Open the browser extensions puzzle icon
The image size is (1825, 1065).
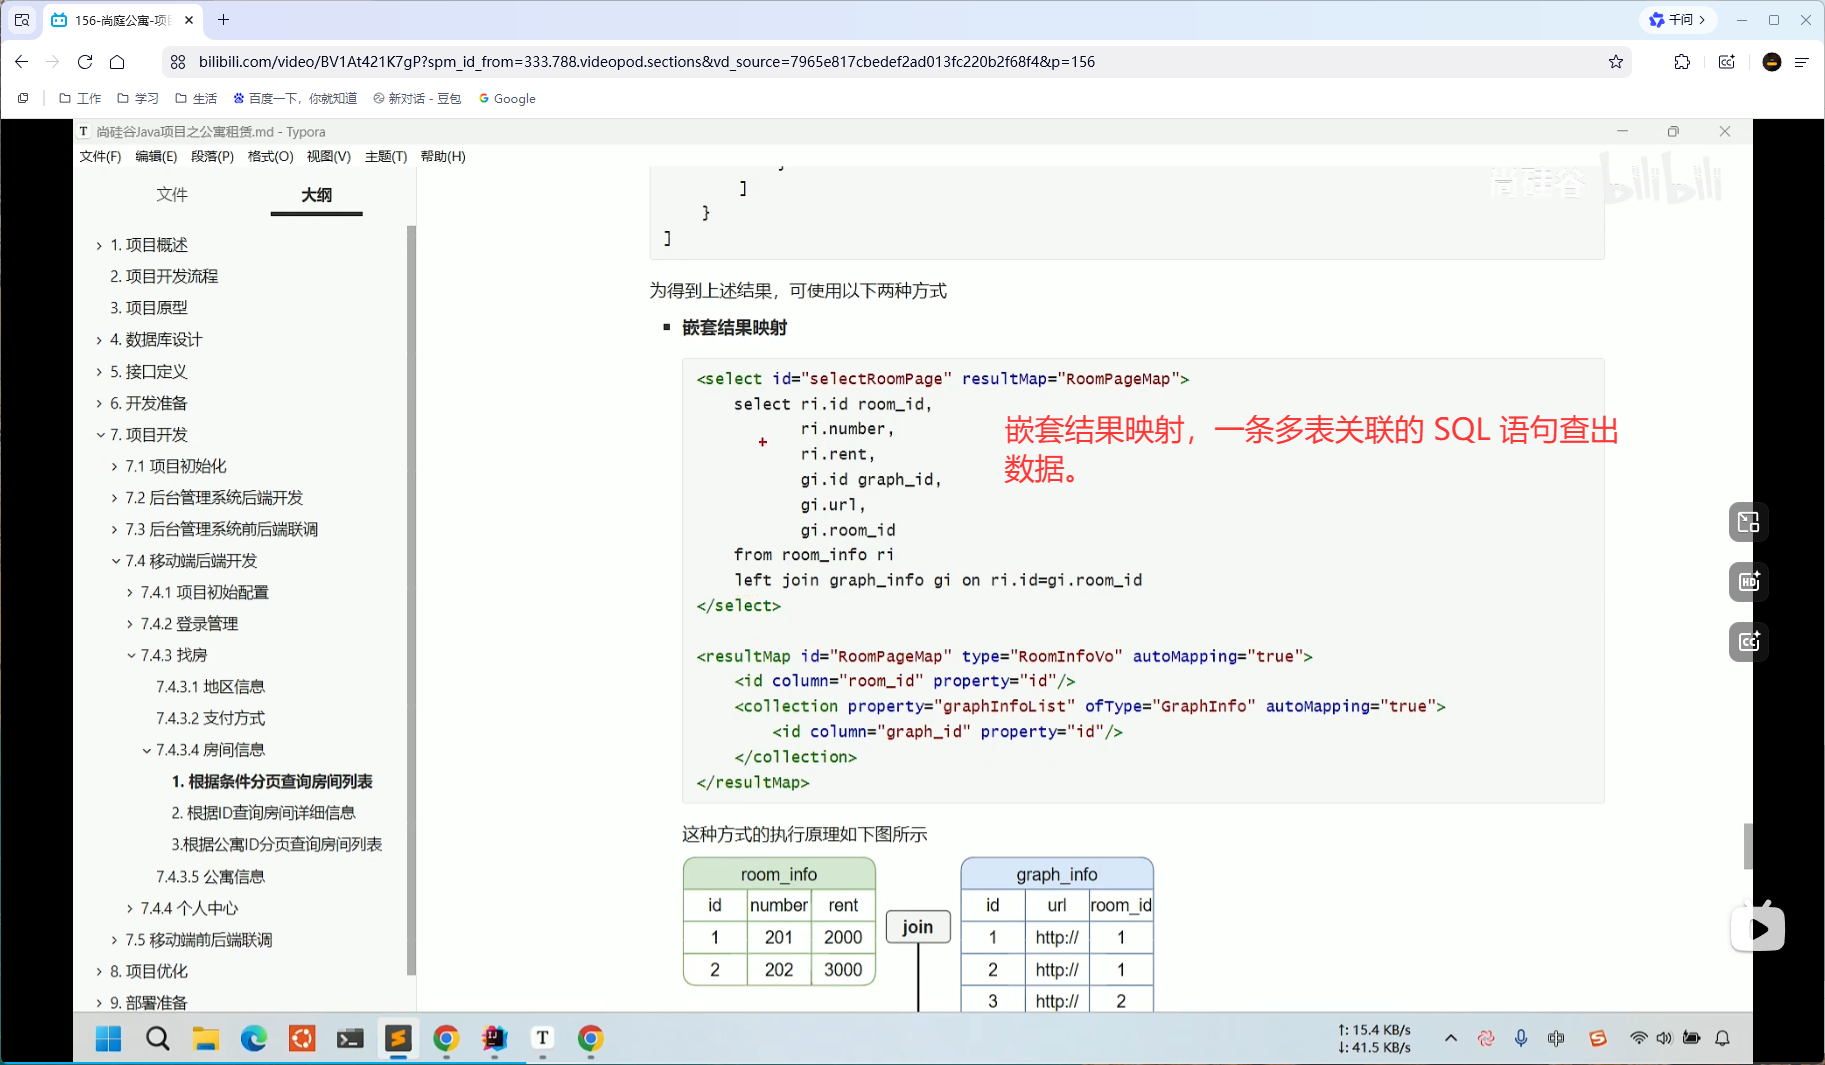1682,62
